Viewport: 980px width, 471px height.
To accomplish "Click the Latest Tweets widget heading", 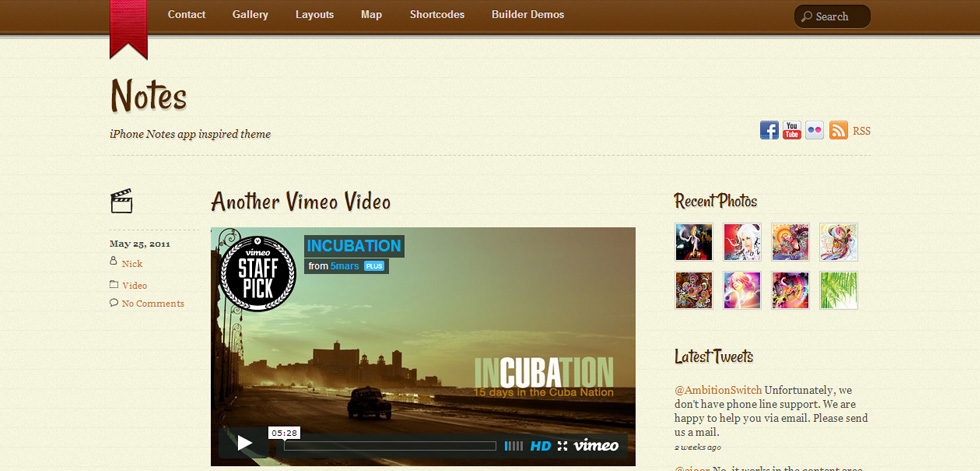I will pyautogui.click(x=714, y=357).
